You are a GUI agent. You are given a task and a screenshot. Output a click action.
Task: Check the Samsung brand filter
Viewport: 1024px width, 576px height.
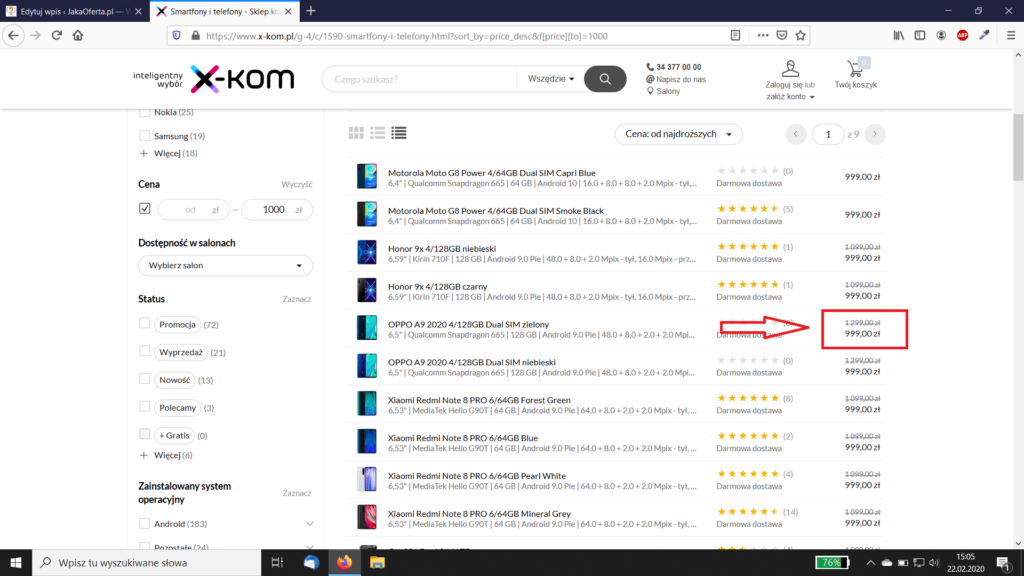[144, 136]
